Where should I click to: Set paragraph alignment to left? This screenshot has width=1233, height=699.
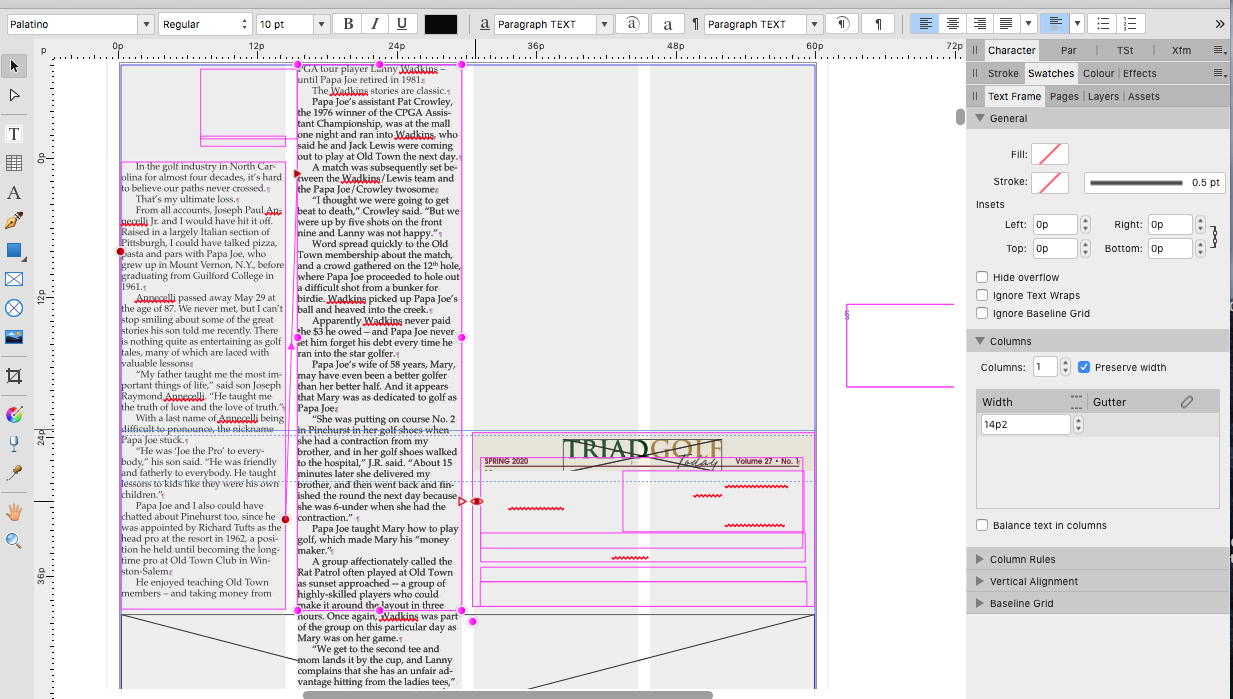click(x=925, y=24)
